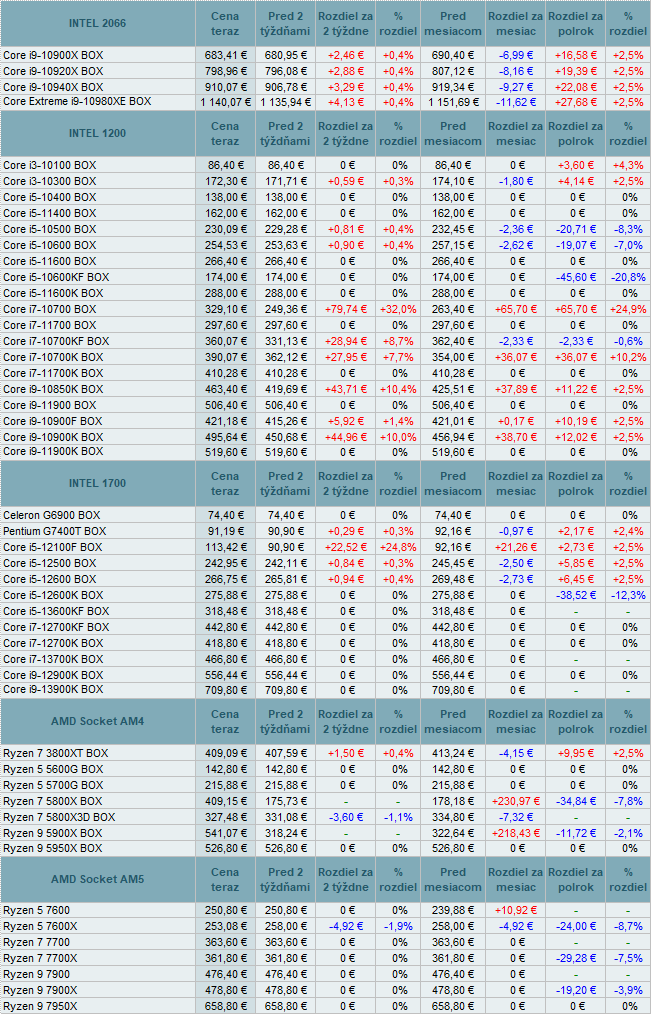
Task: Select the Core i9-10900F BOX row name
Action: [x=52, y=421]
